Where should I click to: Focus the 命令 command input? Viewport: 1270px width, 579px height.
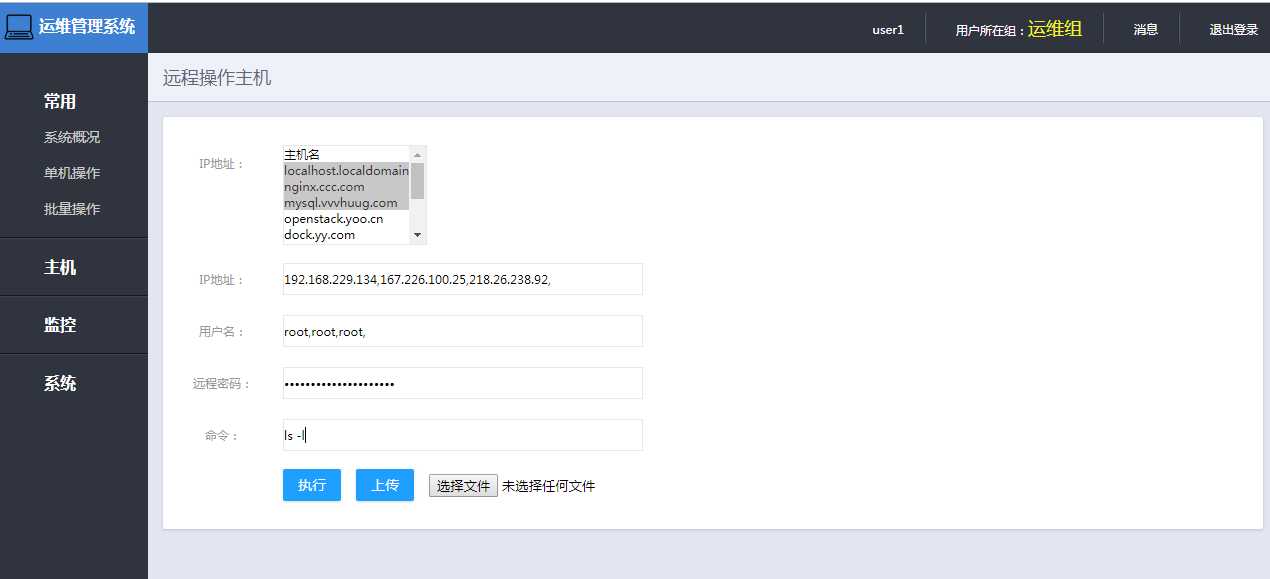click(x=463, y=435)
